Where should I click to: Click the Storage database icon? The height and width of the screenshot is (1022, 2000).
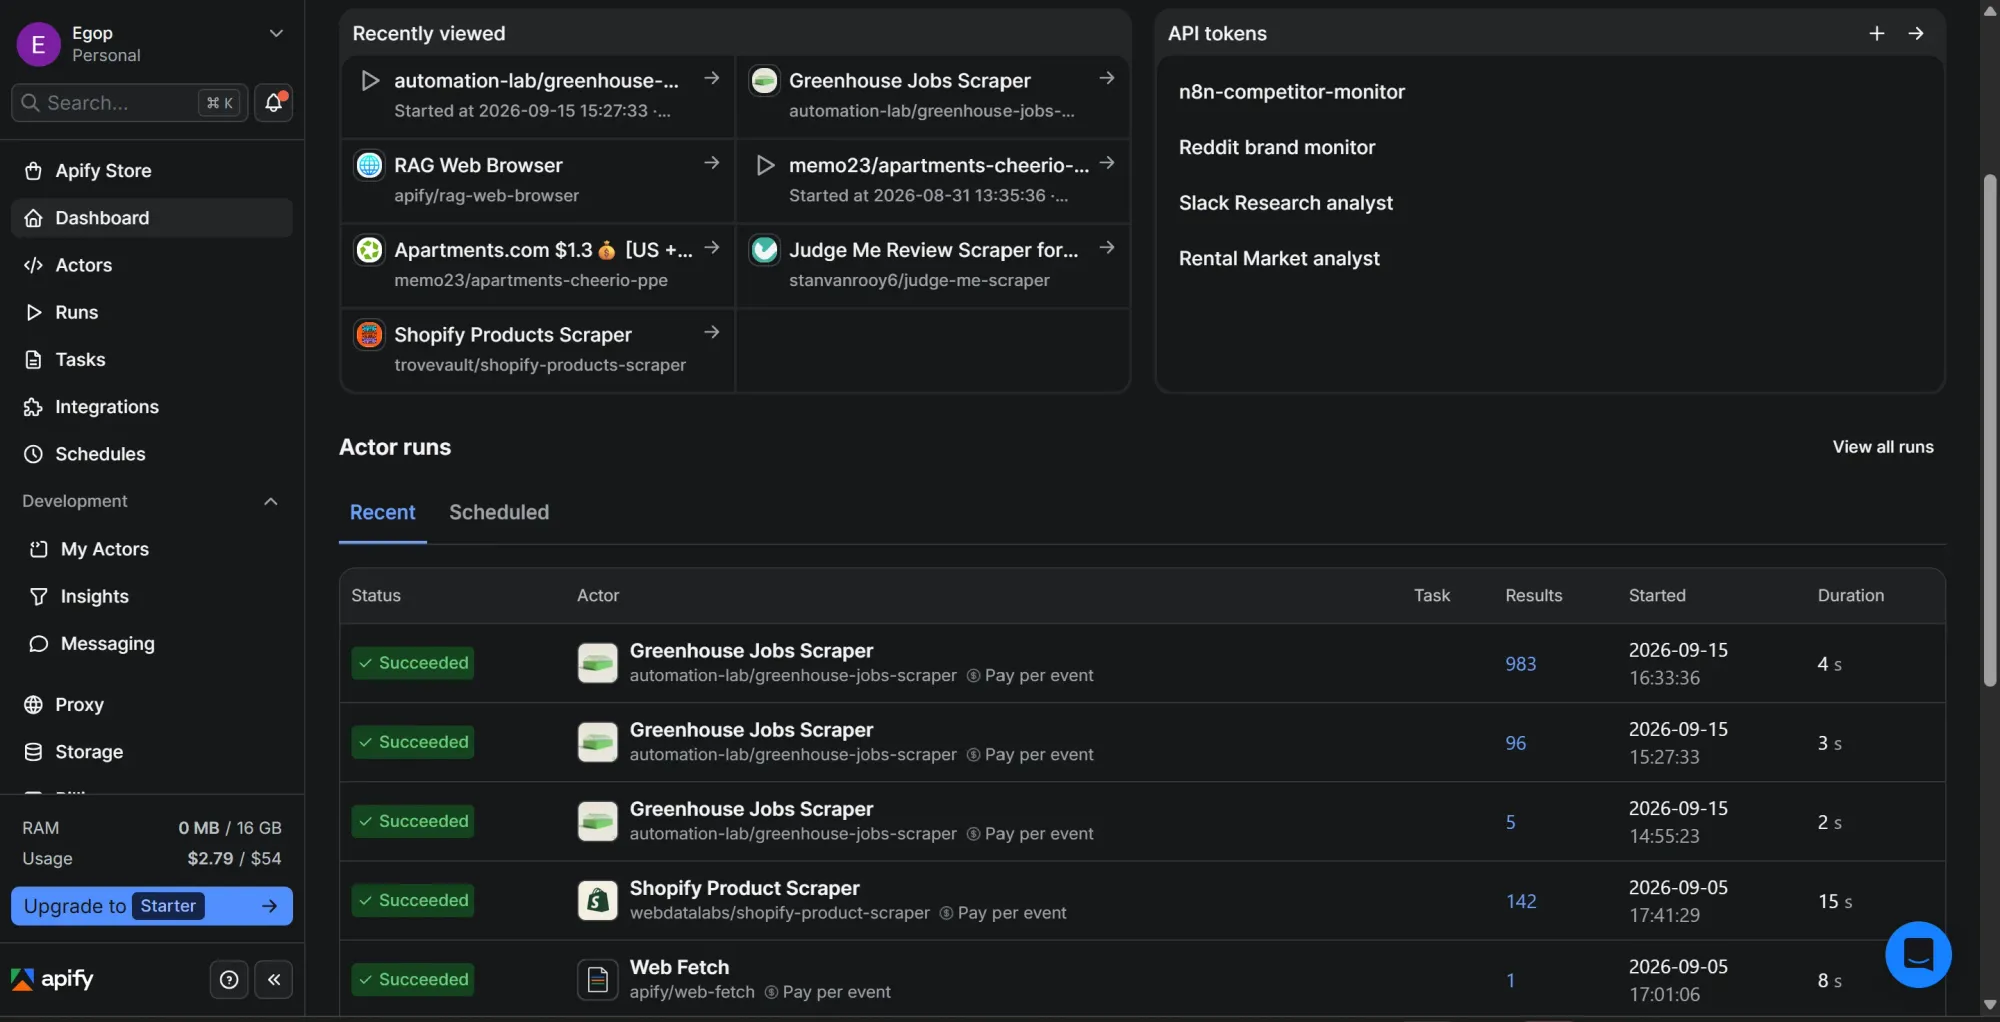(33, 752)
